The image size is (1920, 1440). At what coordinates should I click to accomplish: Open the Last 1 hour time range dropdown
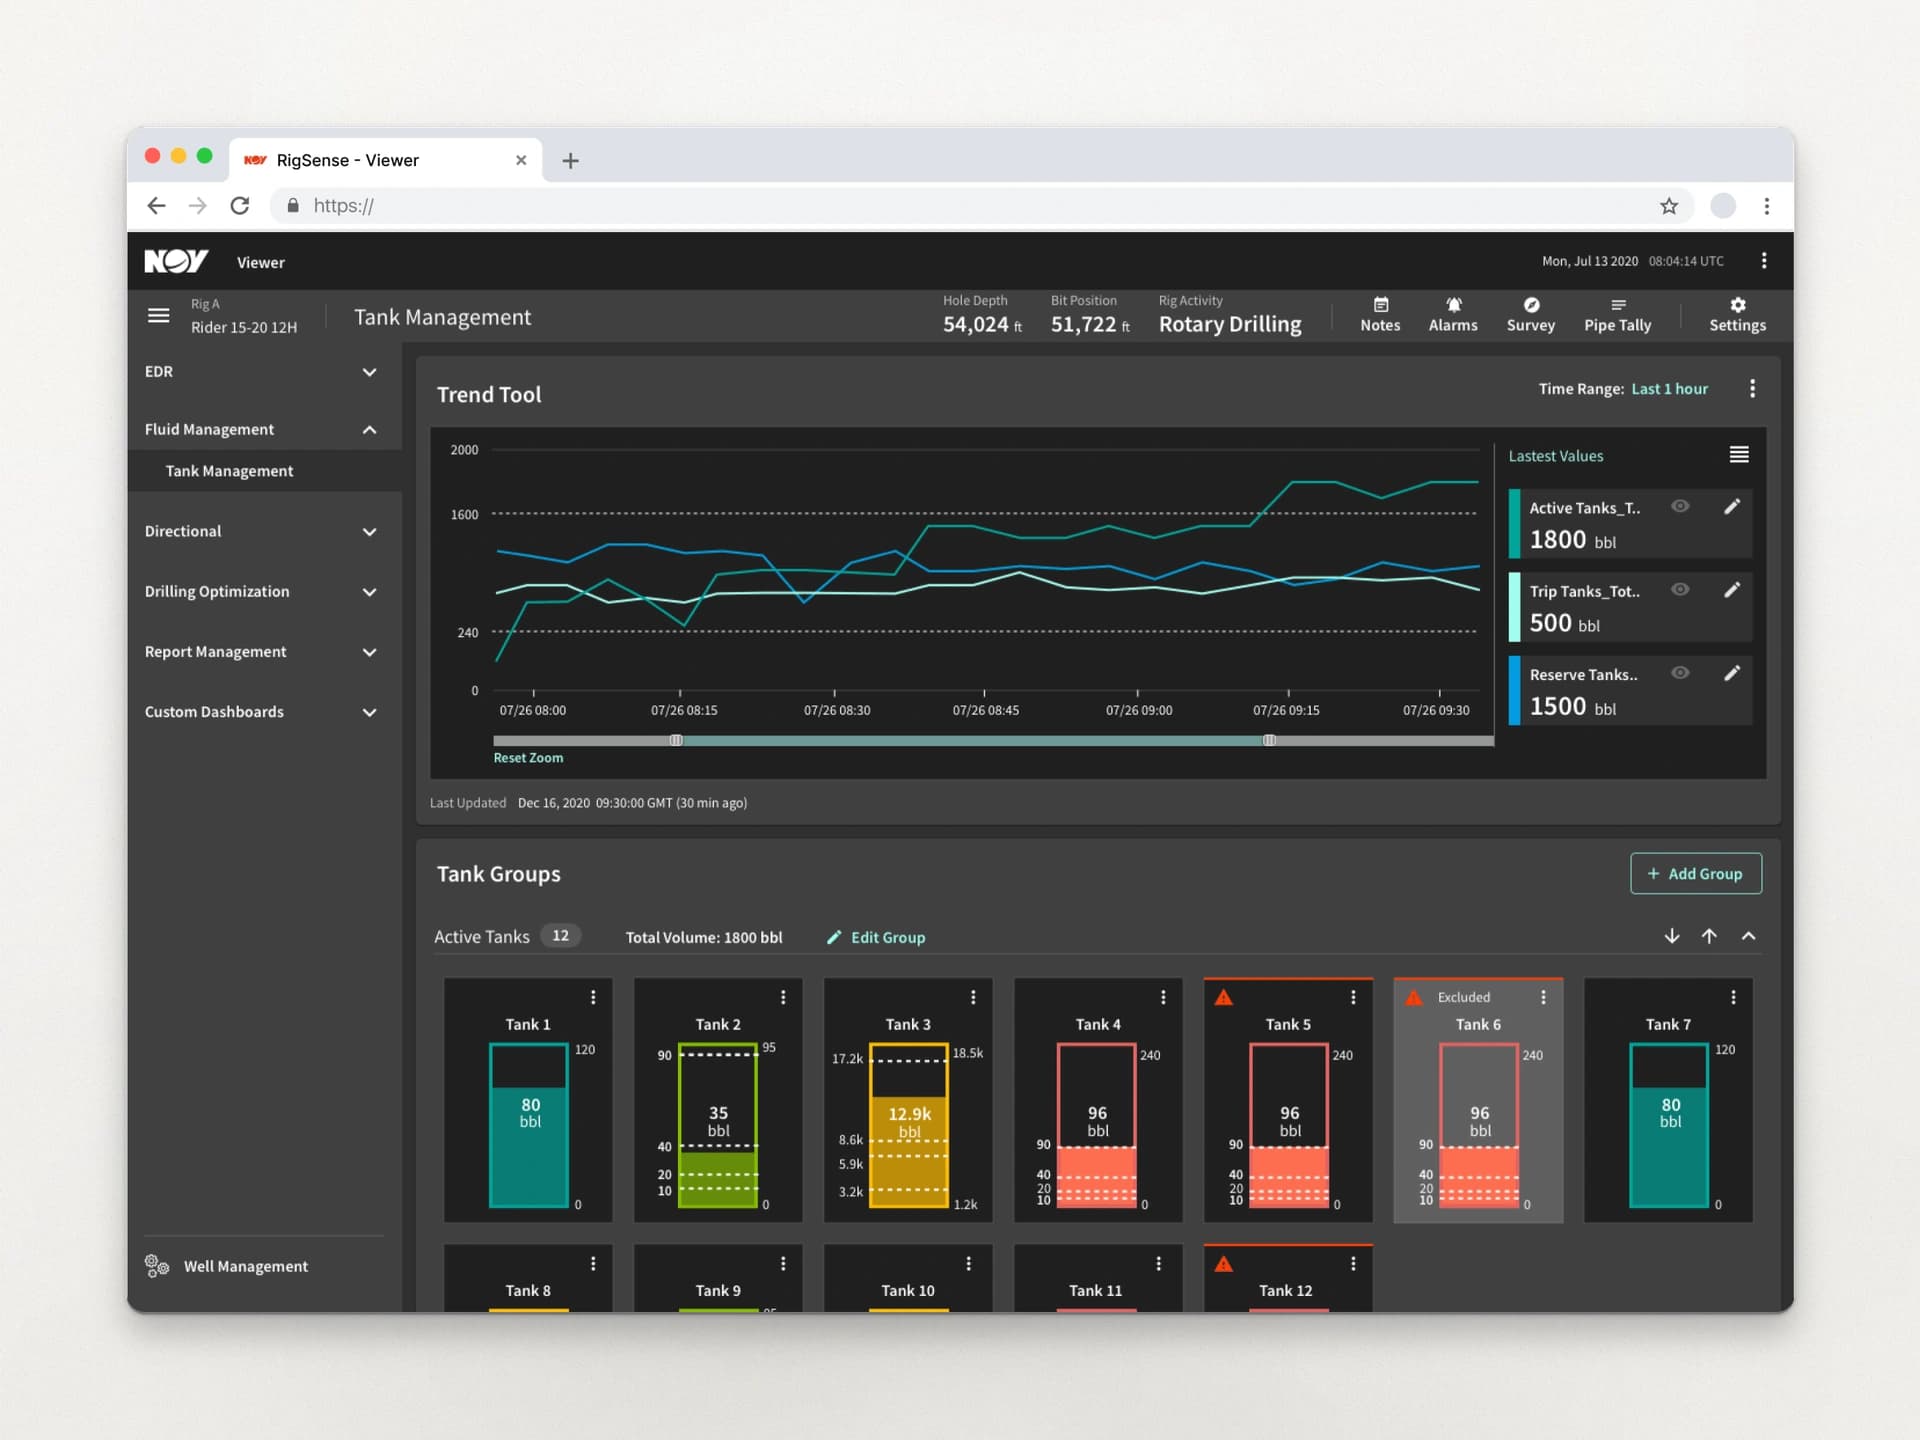[x=1669, y=389]
